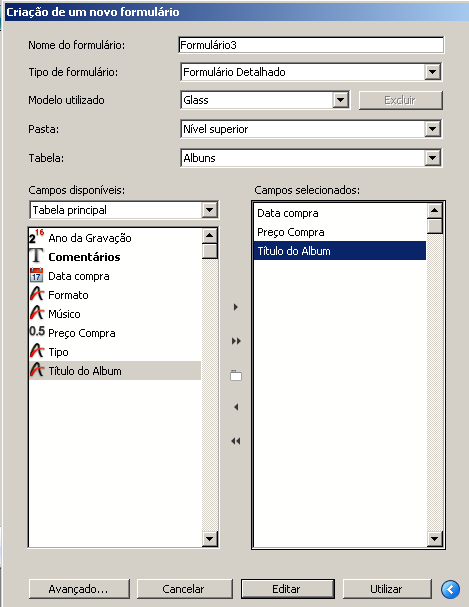Click the remove all fields double-left arrow
The height and width of the screenshot is (607, 469).
[236, 441]
